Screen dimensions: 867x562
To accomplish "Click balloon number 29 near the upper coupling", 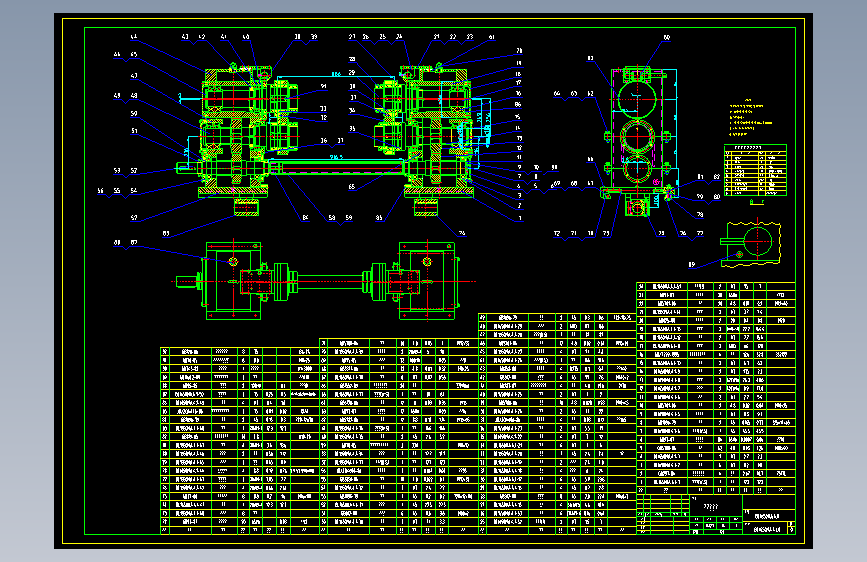I will pyautogui.click(x=352, y=72).
